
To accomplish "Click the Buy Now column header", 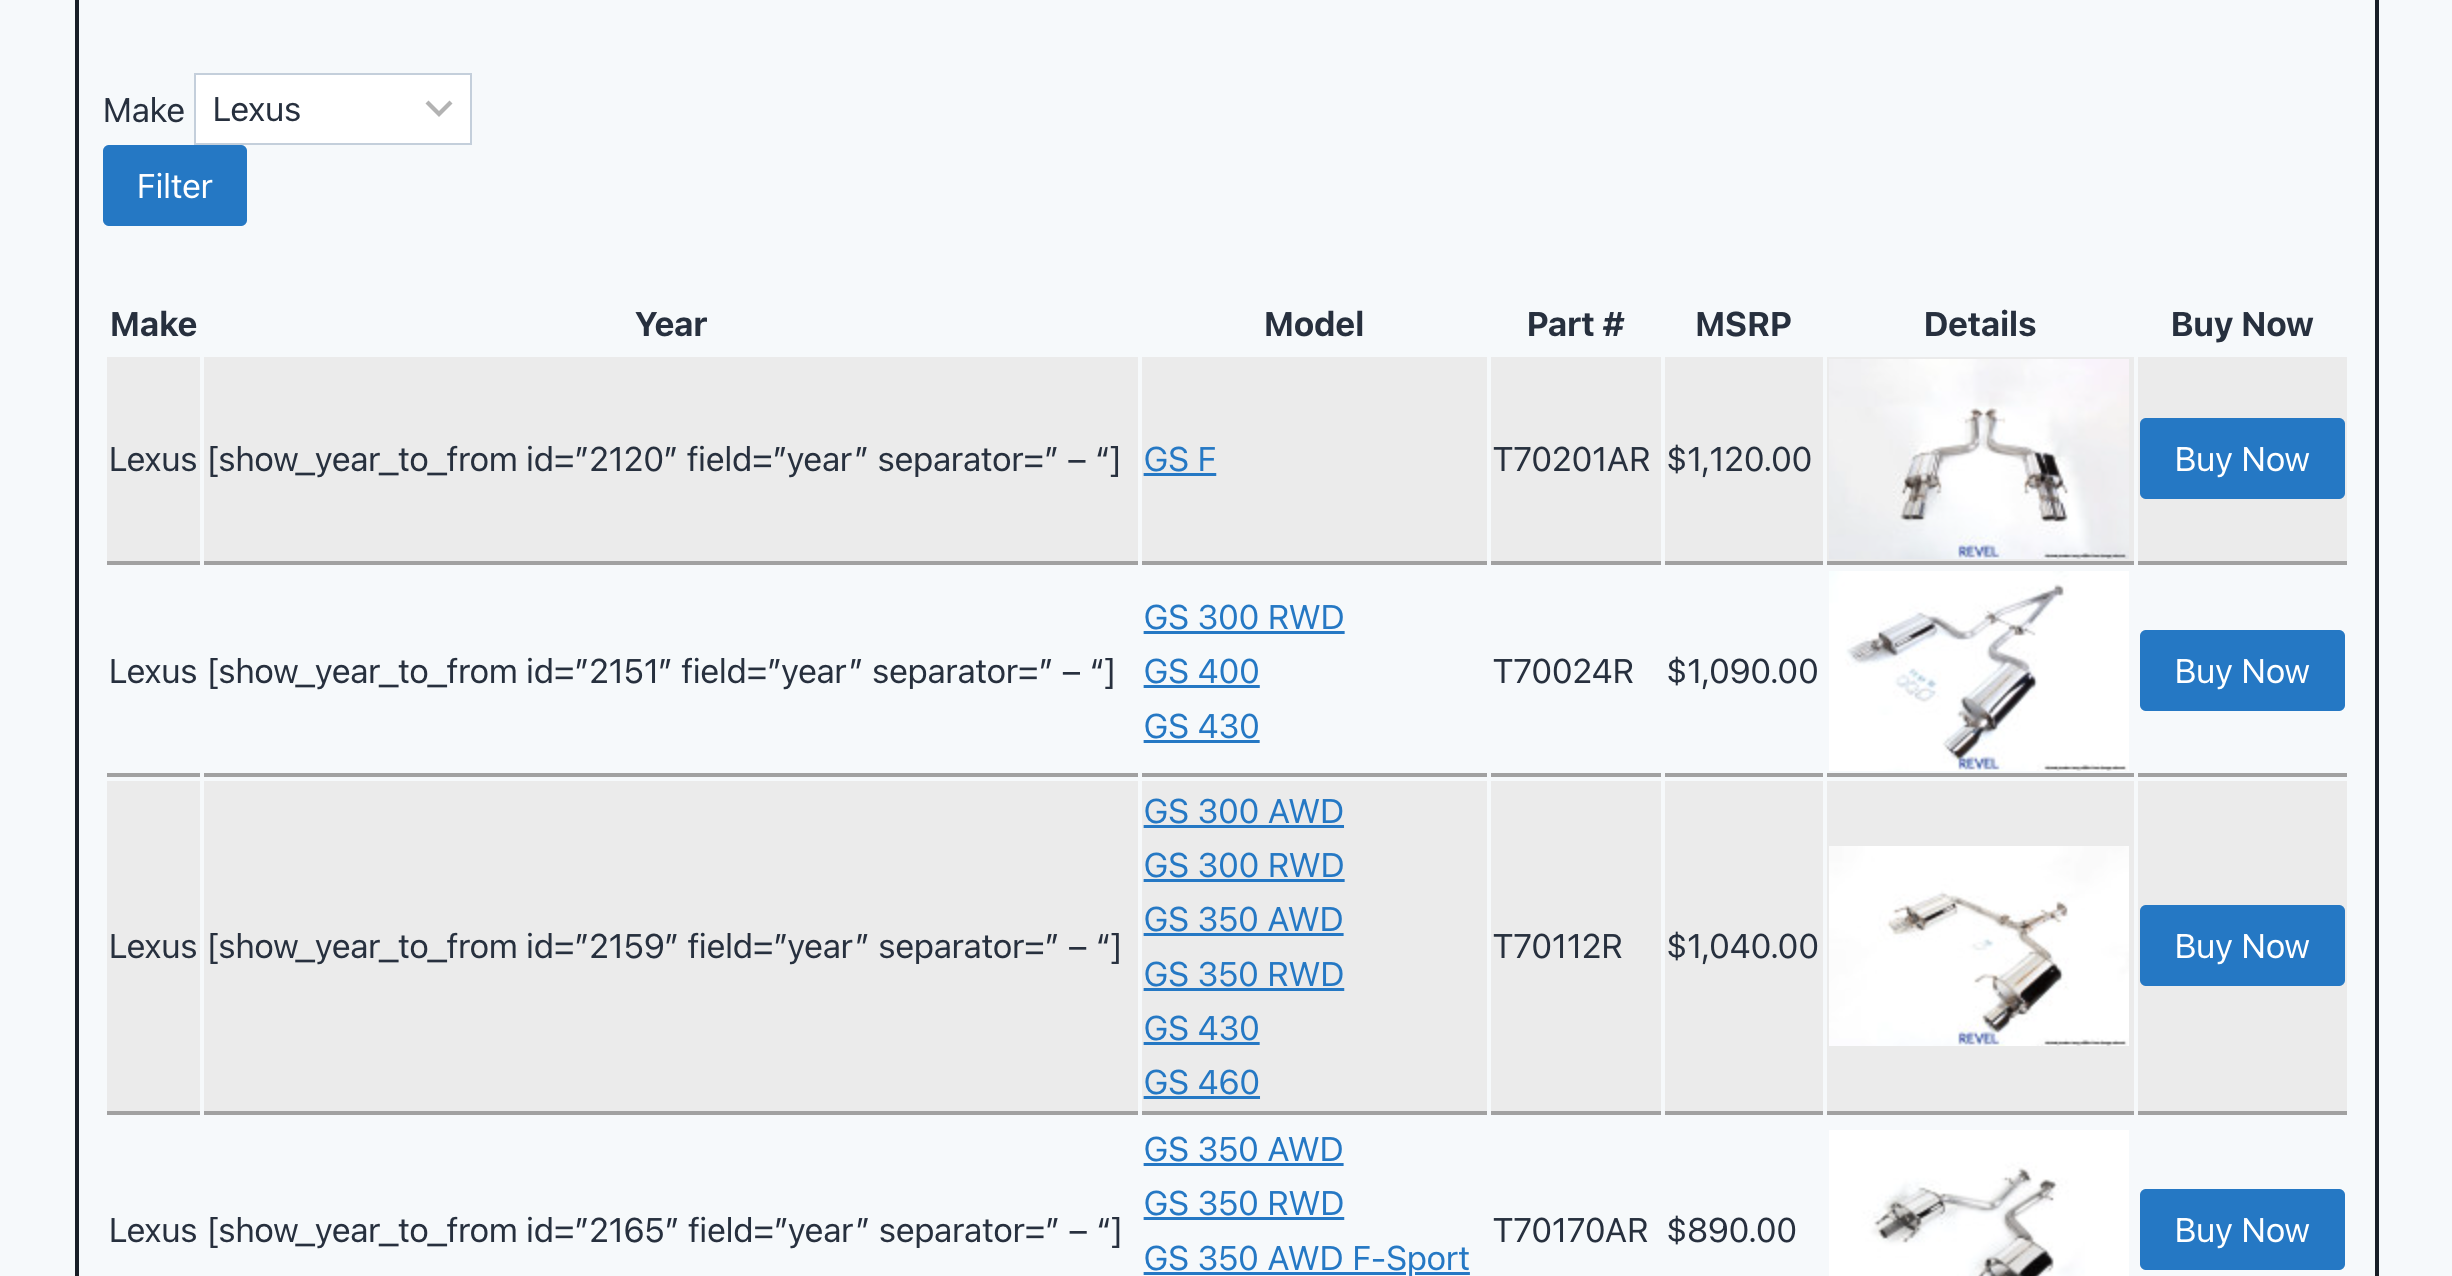I will coord(2242,324).
